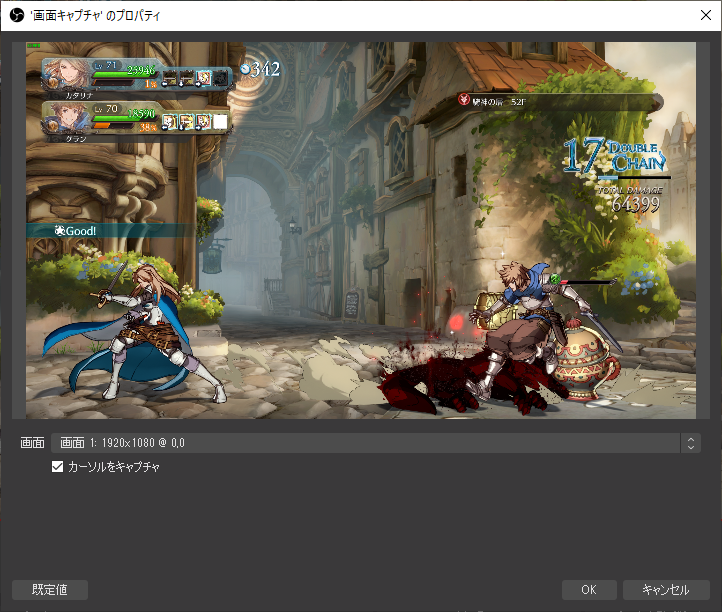
Task: Click the DOUBLE CHAIN text in preview
Action: pos(637,157)
